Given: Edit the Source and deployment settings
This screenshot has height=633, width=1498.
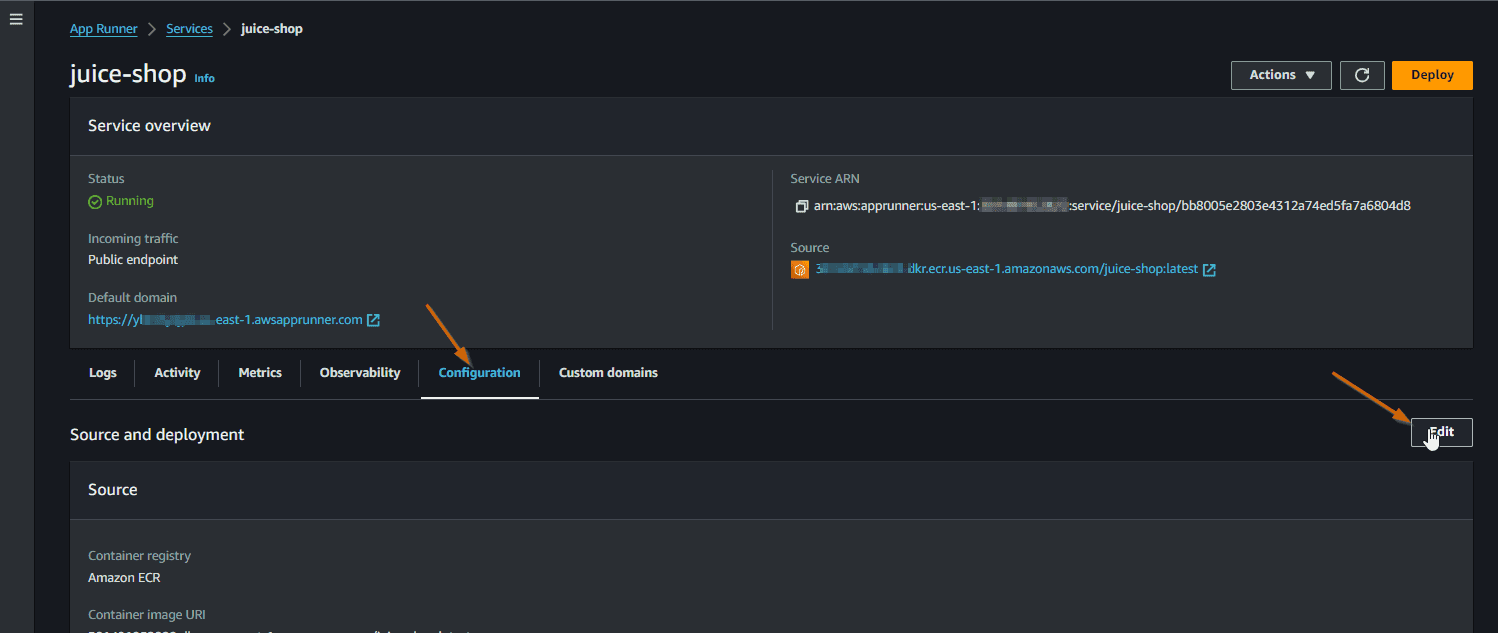Looking at the screenshot, I should click(x=1441, y=433).
